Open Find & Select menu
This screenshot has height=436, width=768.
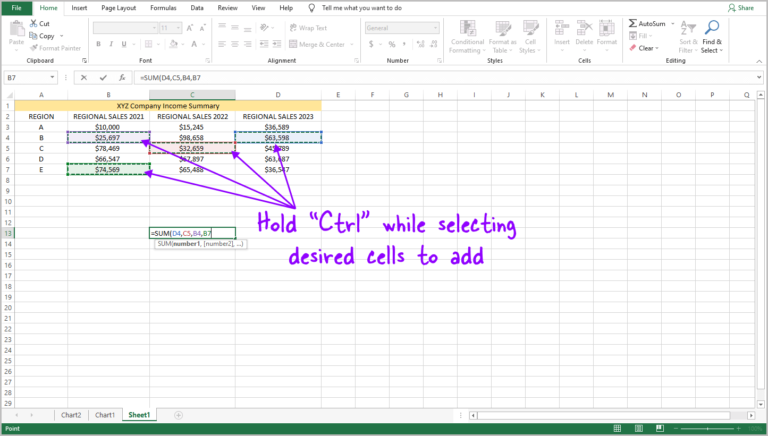(712, 37)
